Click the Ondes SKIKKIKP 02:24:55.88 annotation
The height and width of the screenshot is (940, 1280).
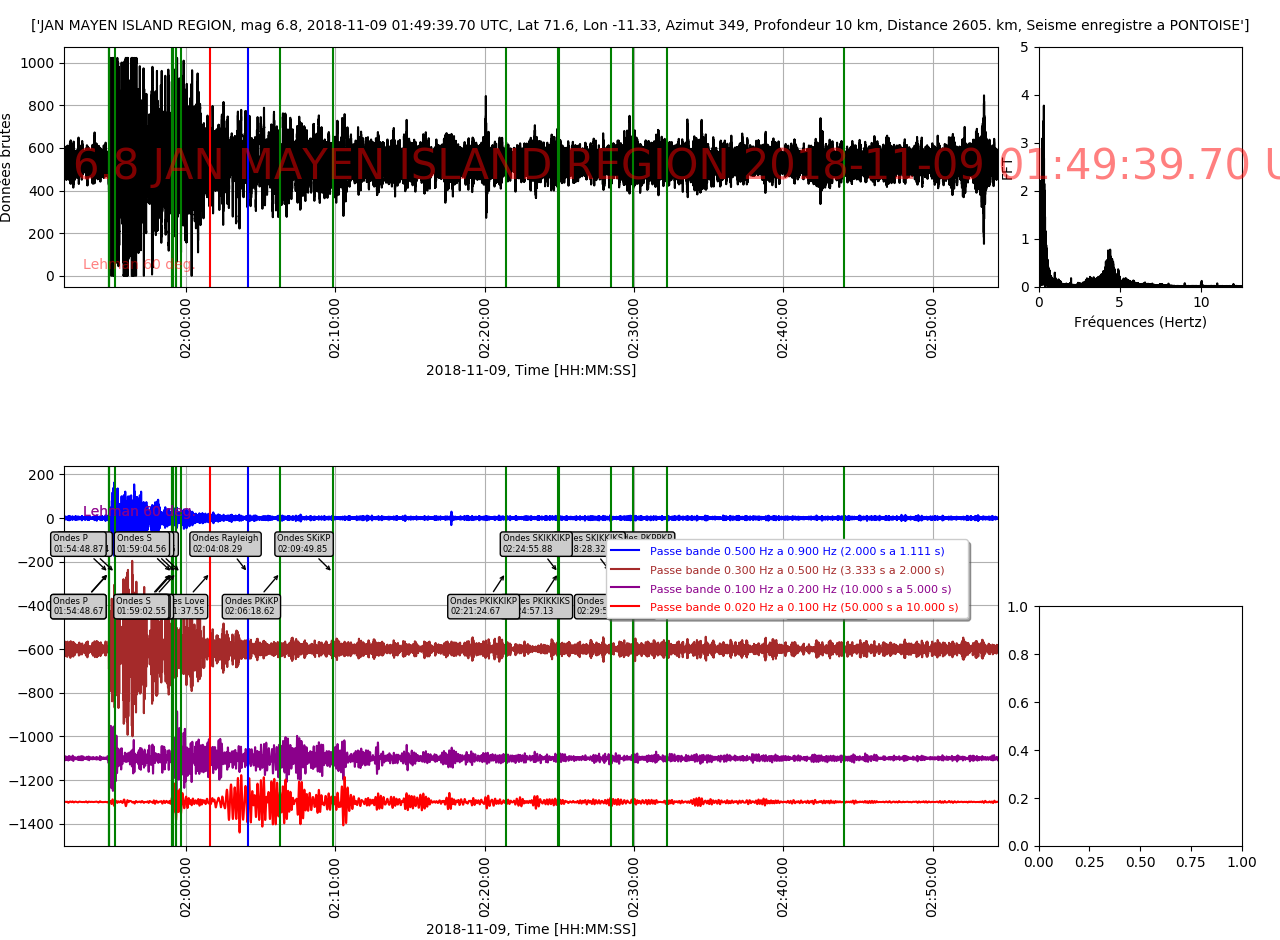536,543
